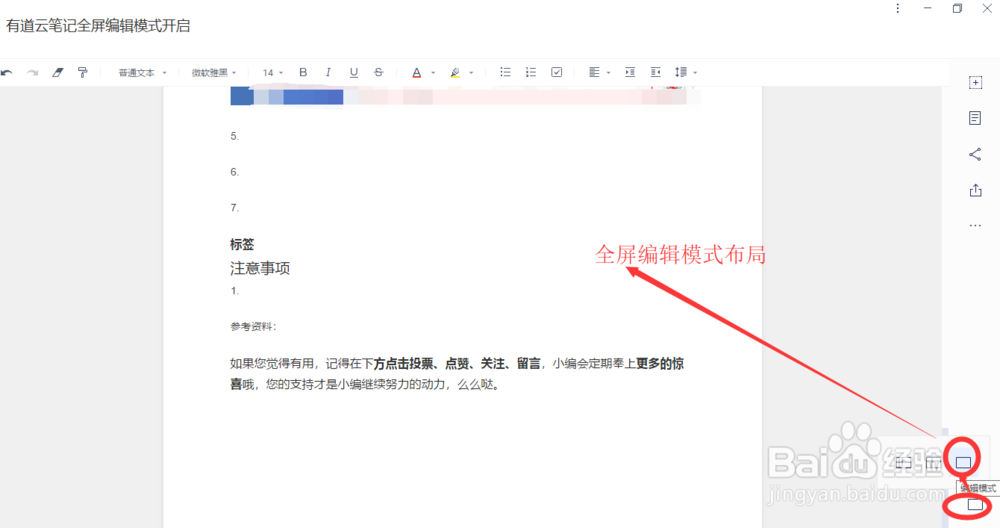Place cursor on list item 5.

[x=235, y=136]
